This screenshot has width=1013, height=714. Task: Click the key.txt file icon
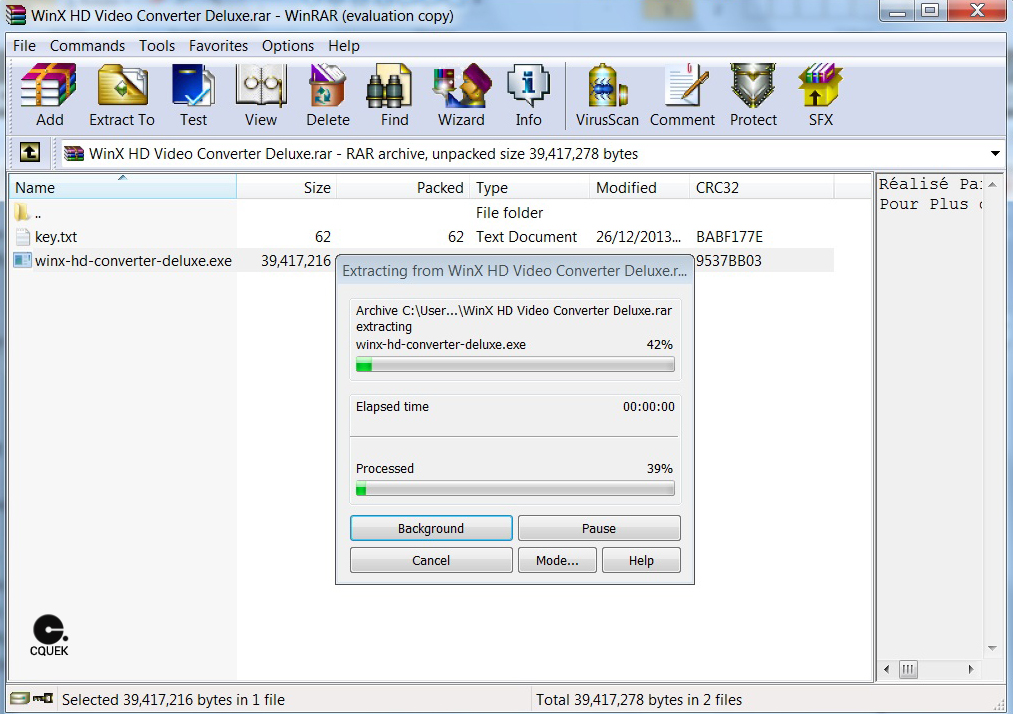[22, 236]
